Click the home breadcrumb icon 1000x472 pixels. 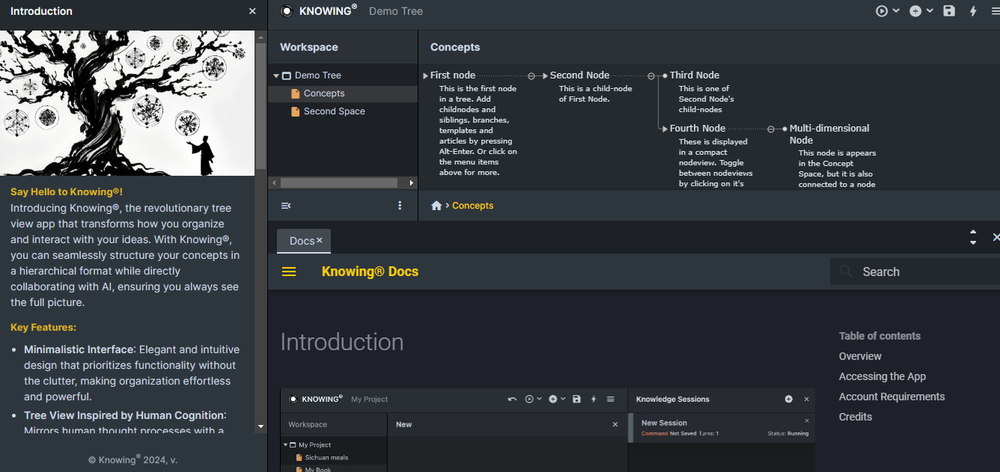point(436,205)
